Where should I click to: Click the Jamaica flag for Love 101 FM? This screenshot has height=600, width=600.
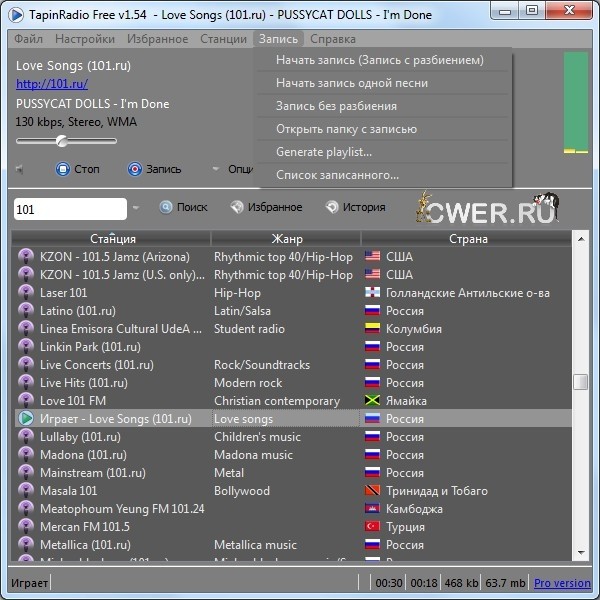[x=373, y=401]
